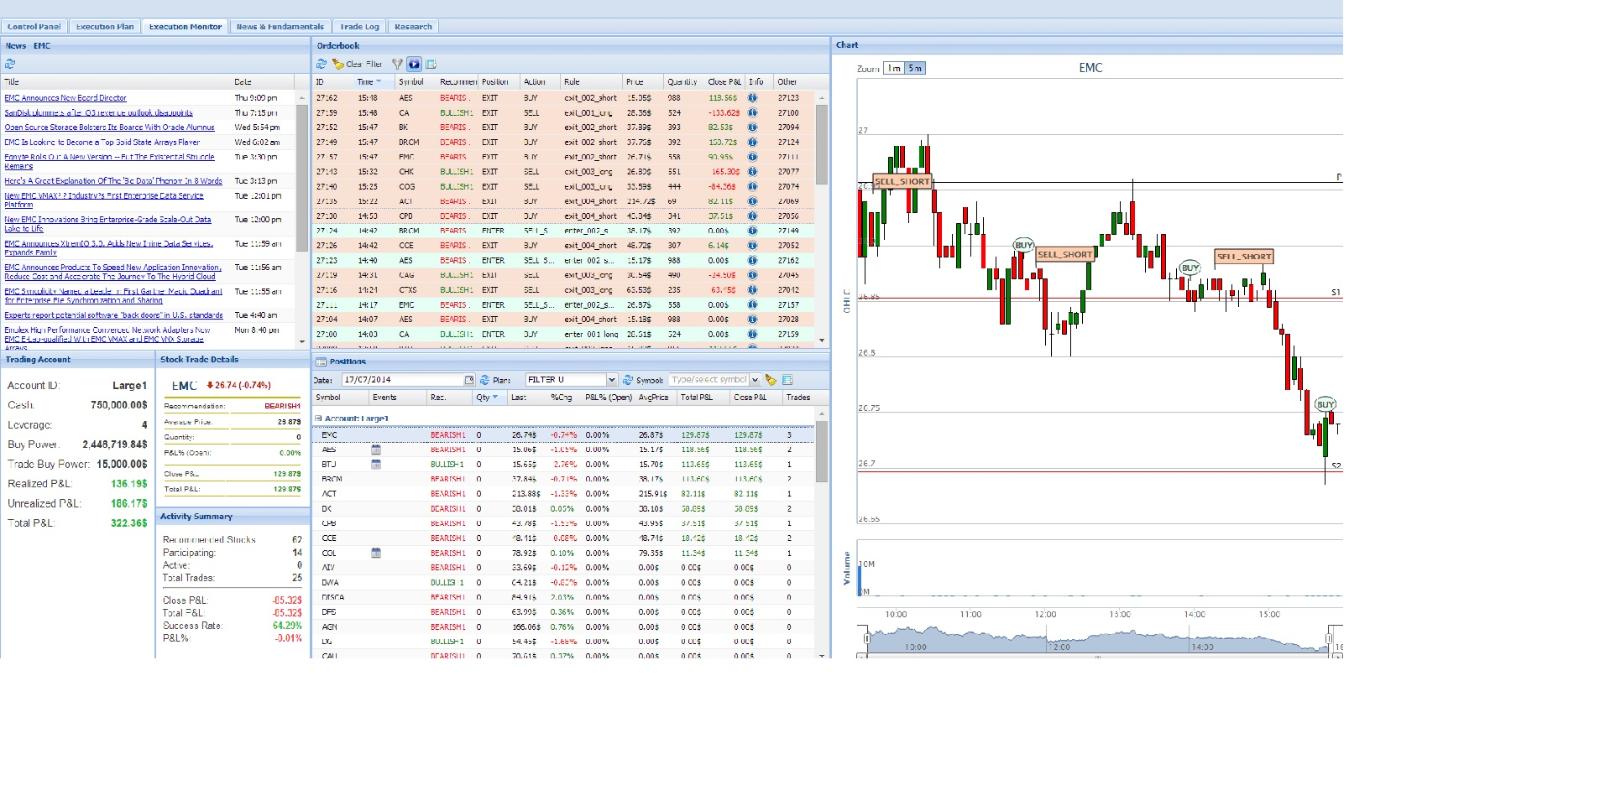This screenshot has height=785, width=1600.
Task: Click the News list scrollbar thumb
Action: pyautogui.click(x=302, y=178)
